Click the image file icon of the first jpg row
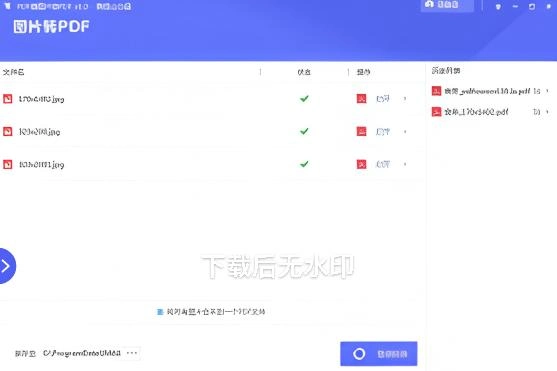 click(x=7, y=99)
